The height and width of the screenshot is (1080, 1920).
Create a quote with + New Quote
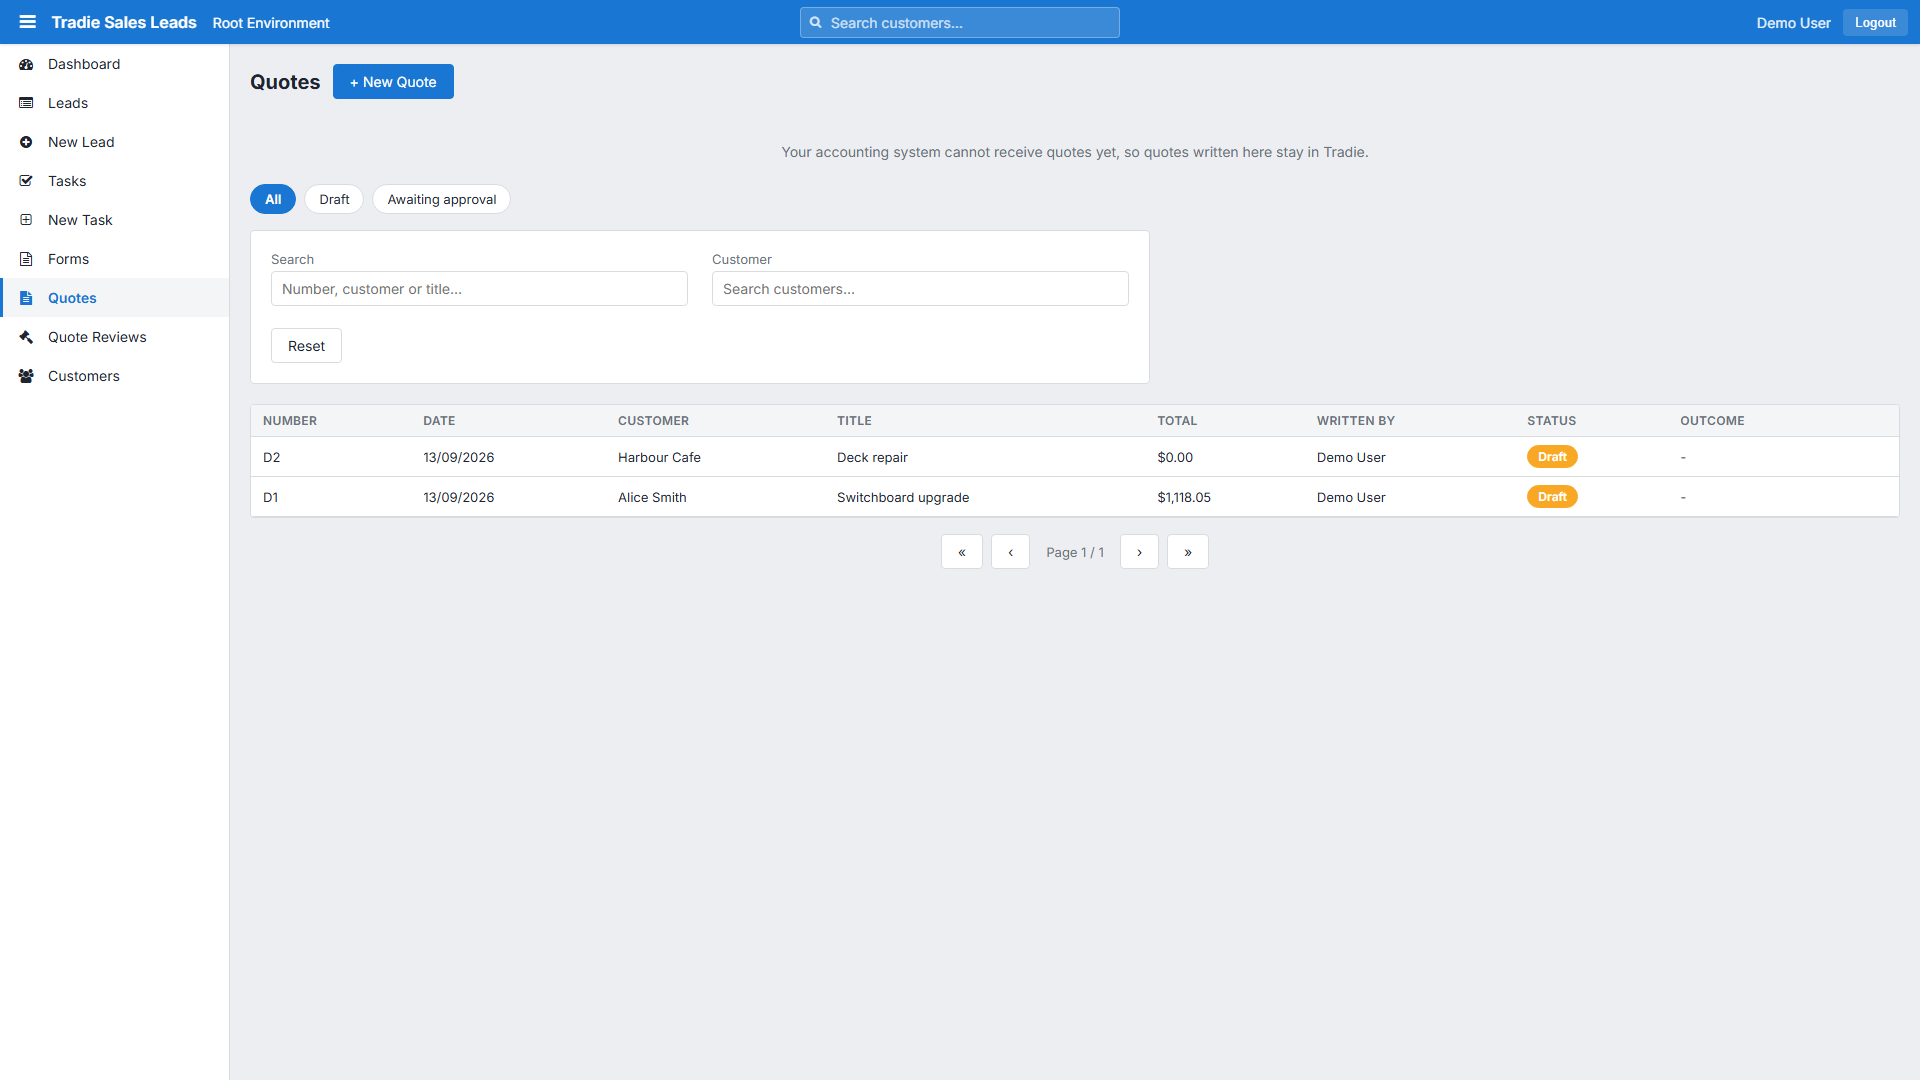click(x=393, y=82)
